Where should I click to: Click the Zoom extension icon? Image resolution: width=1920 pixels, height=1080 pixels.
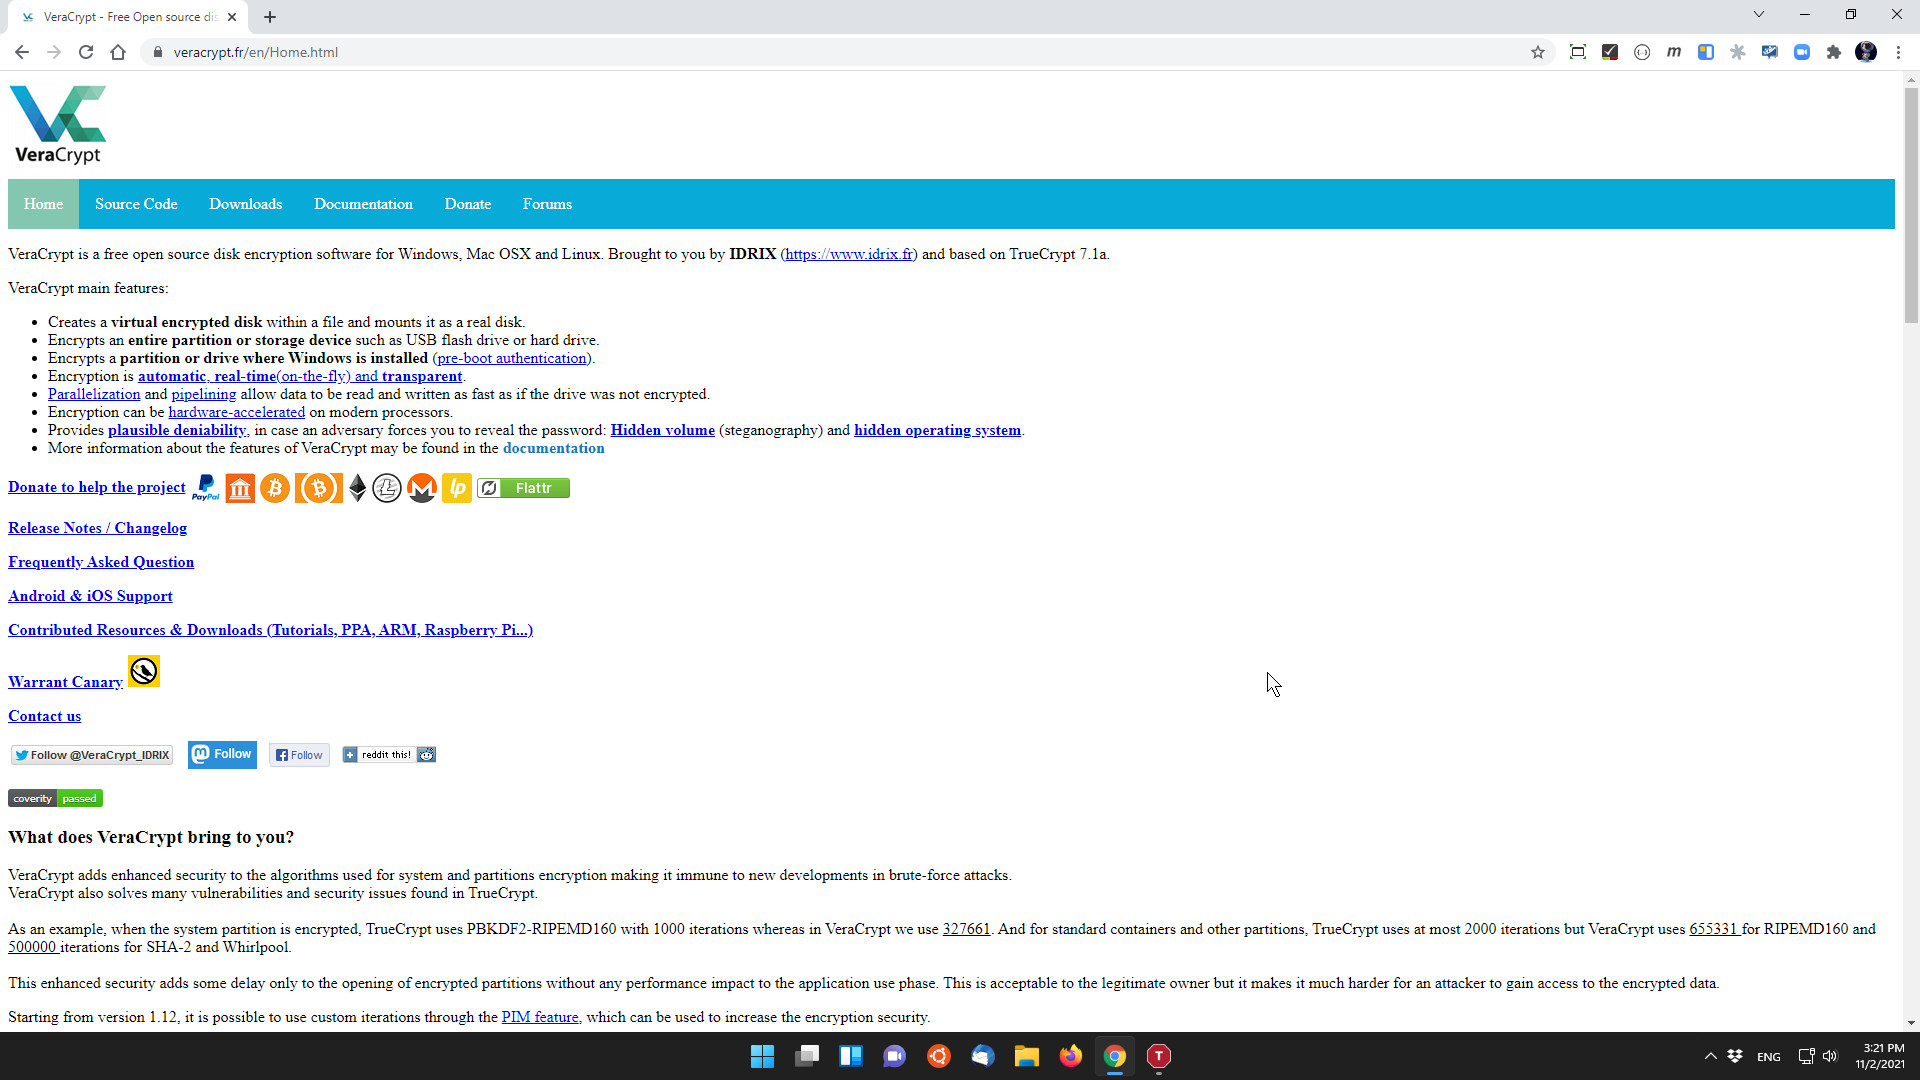[1802, 52]
